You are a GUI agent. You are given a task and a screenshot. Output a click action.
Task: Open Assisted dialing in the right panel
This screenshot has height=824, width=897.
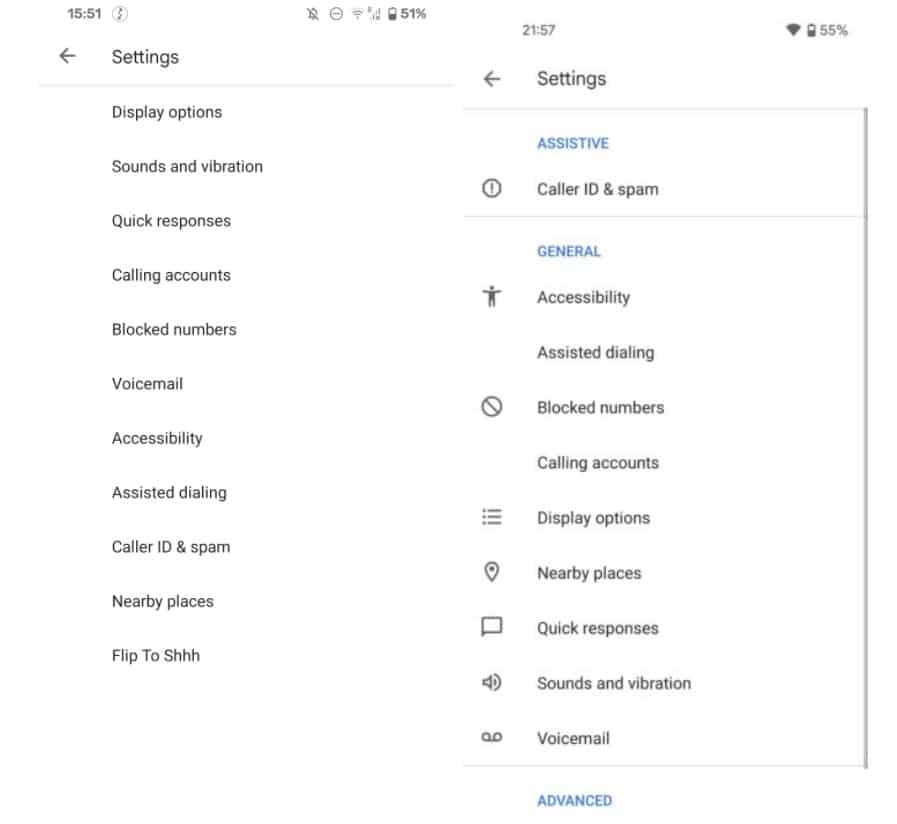[x=595, y=352]
